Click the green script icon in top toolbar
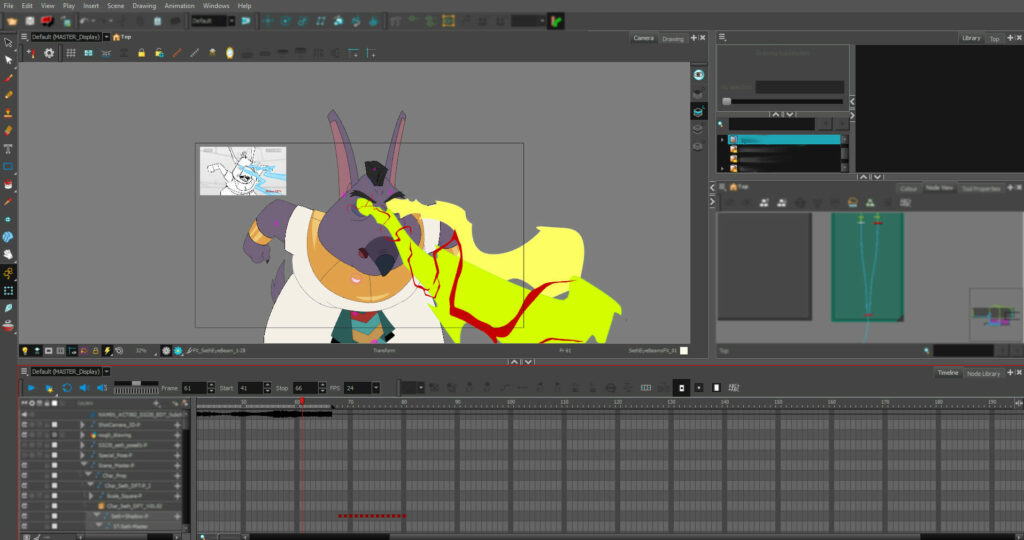Viewport: 1024px width, 540px height. pyautogui.click(x=556, y=22)
